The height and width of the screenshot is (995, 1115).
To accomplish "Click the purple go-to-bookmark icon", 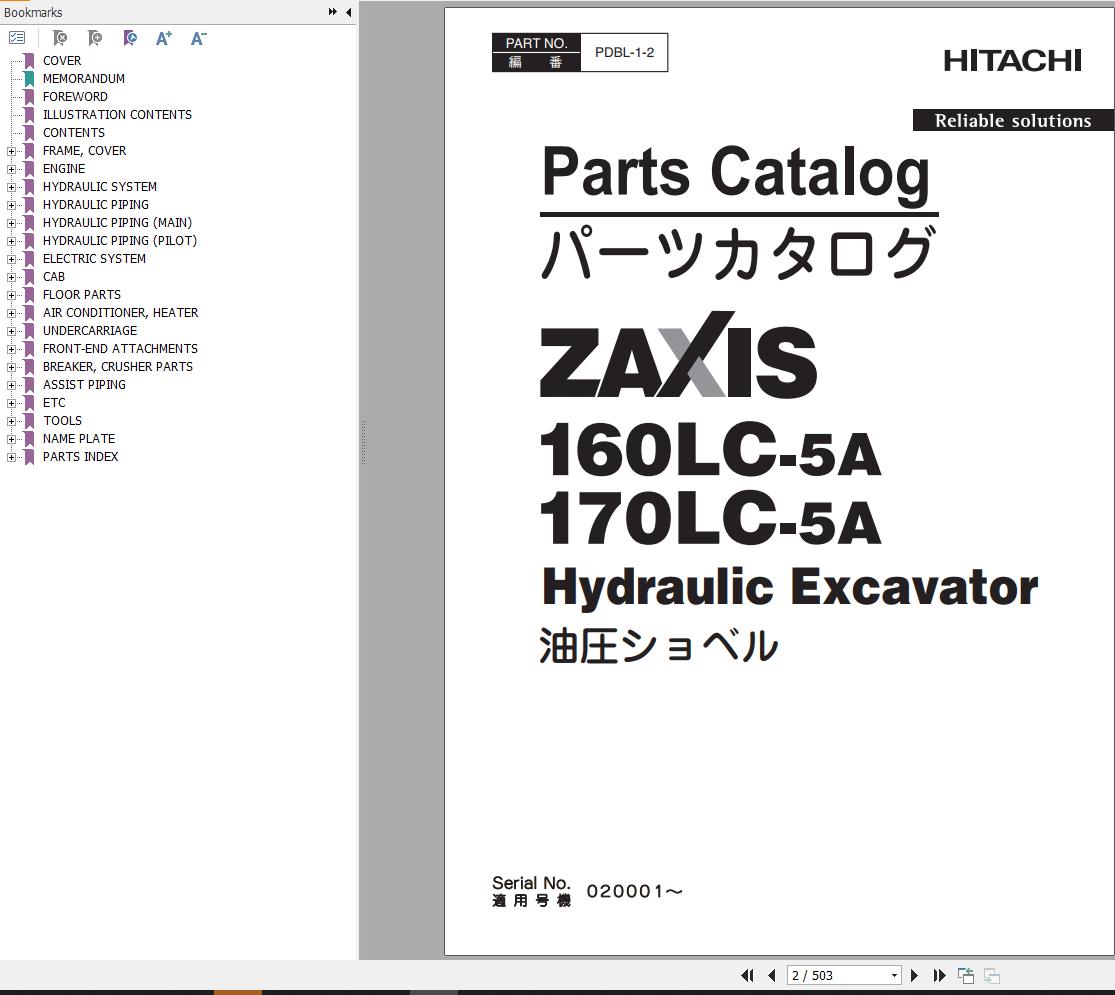I will (x=129, y=38).
